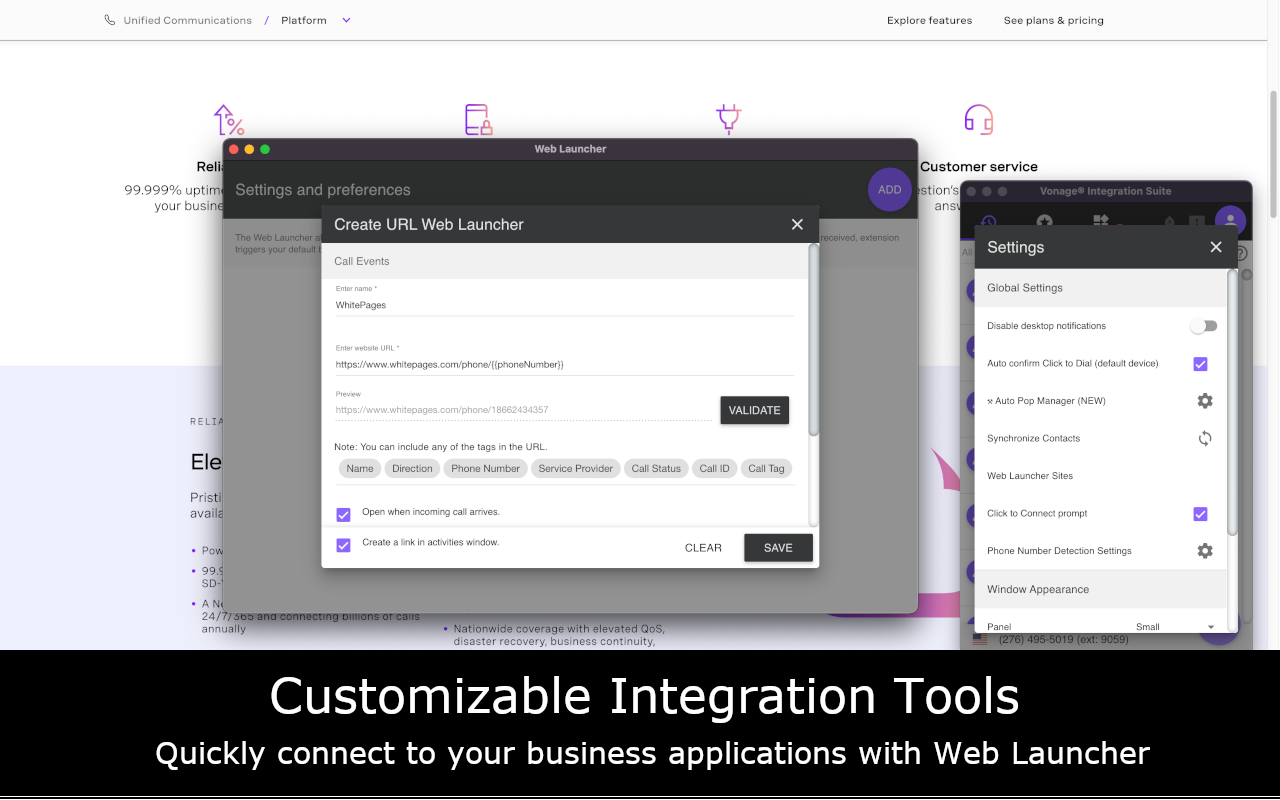
Task: Click the Web Launcher dialog scrollbar
Action: pos(813,340)
